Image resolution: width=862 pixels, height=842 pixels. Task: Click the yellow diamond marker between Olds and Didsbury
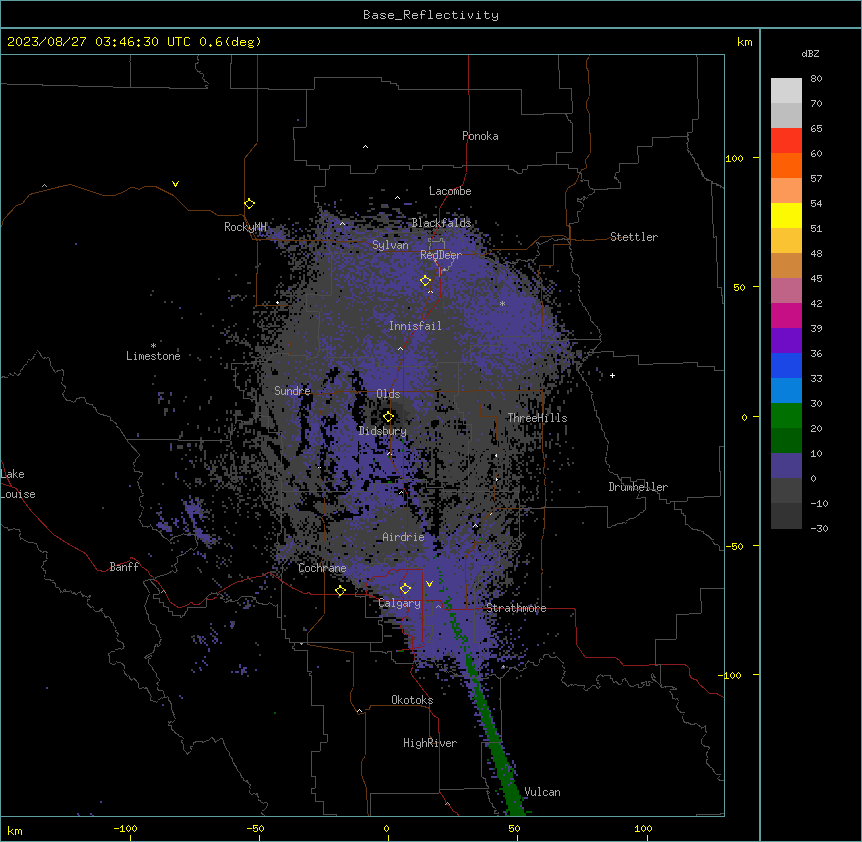tap(388, 417)
